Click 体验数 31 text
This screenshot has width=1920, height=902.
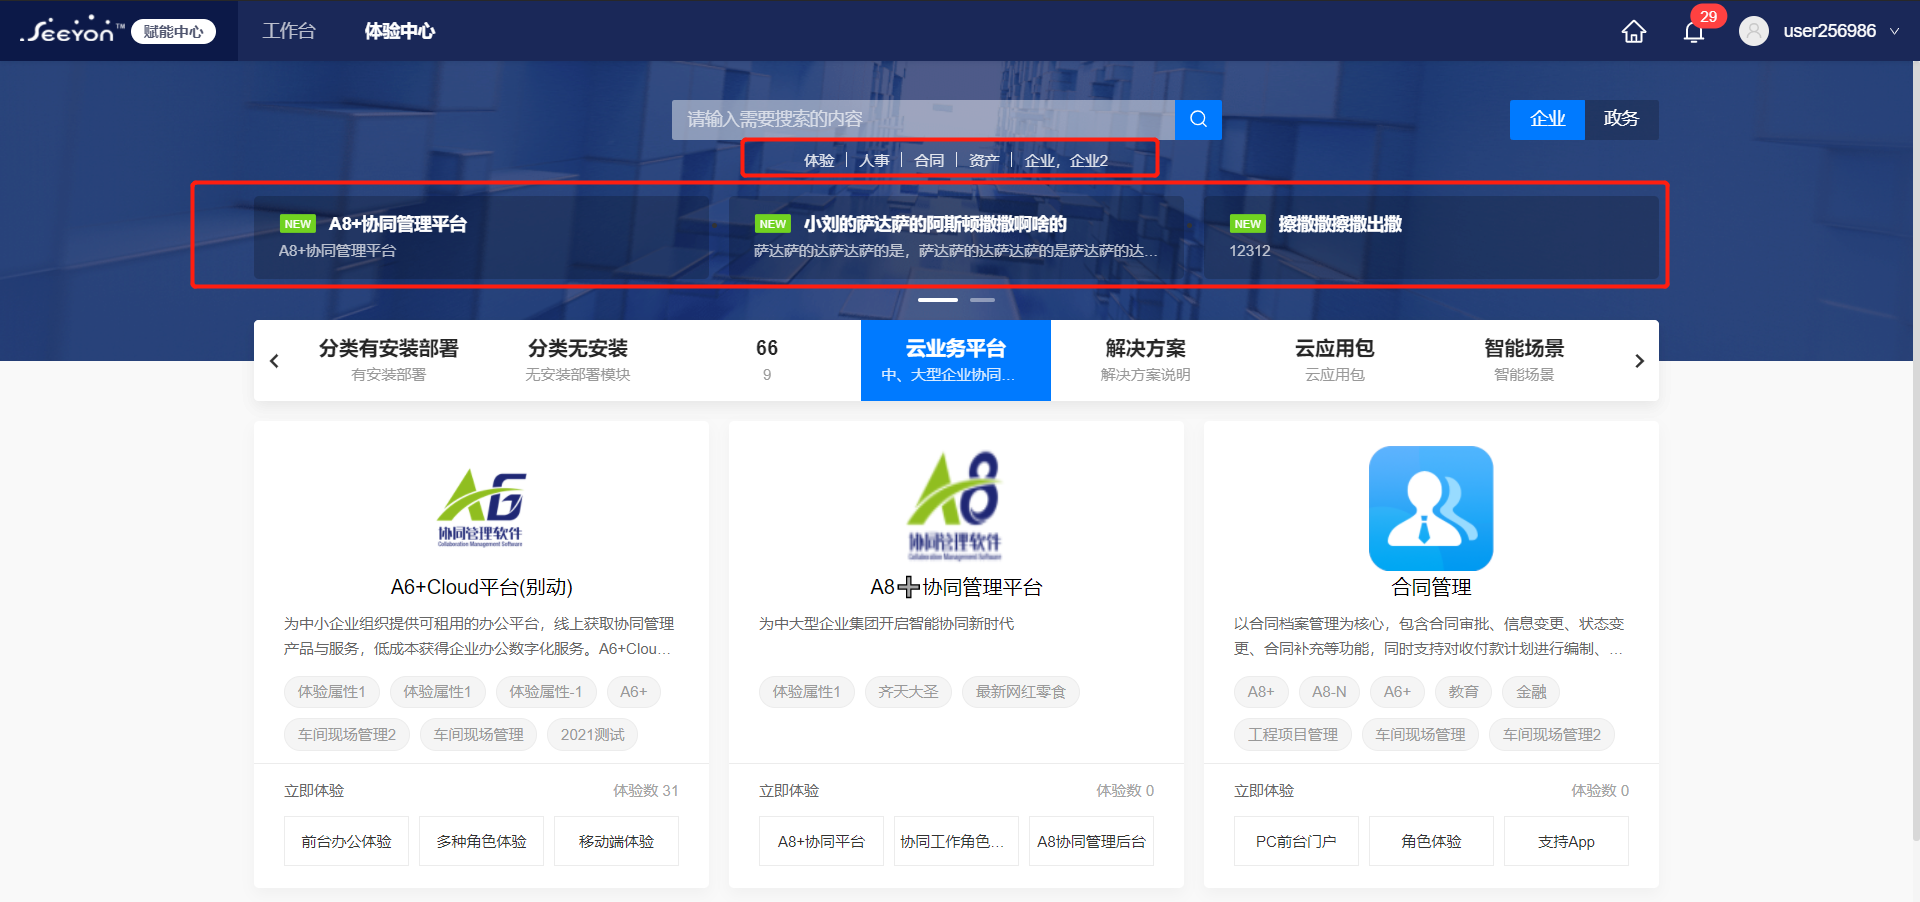[x=646, y=790]
